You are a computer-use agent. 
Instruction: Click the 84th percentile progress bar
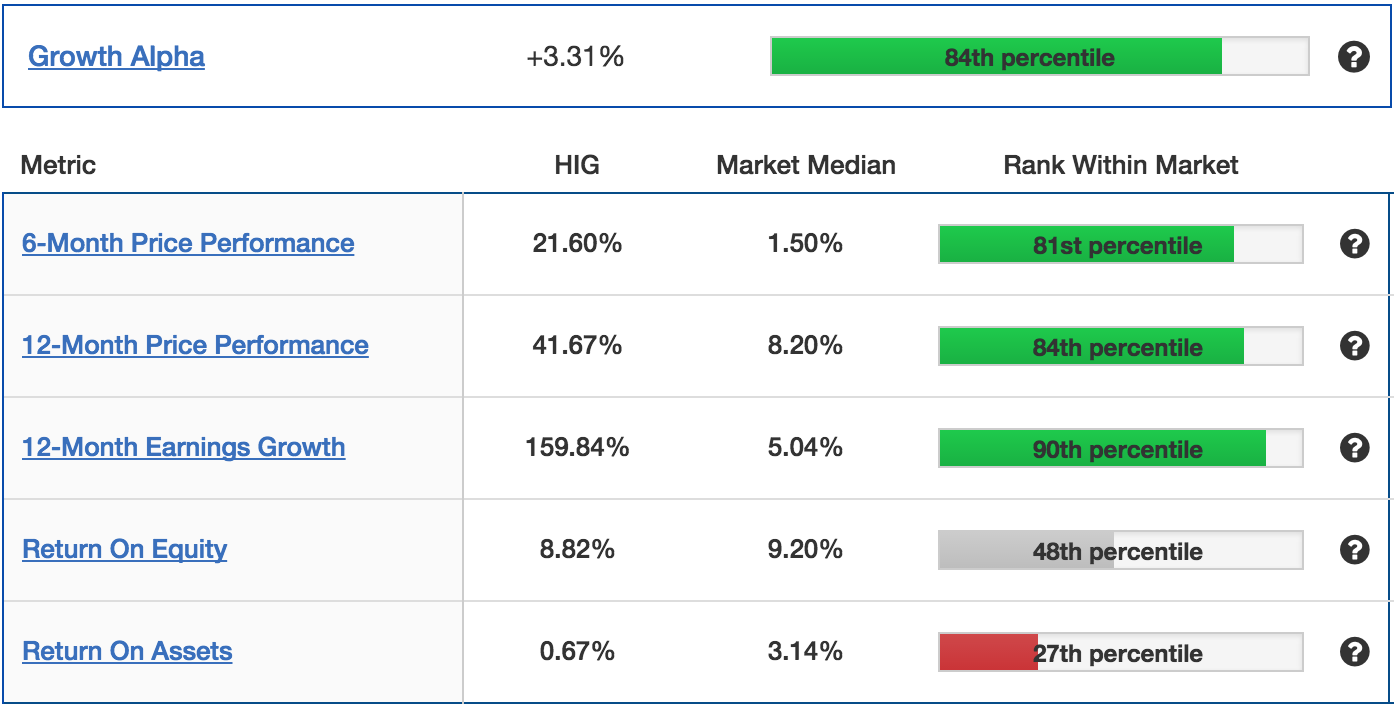click(1040, 57)
